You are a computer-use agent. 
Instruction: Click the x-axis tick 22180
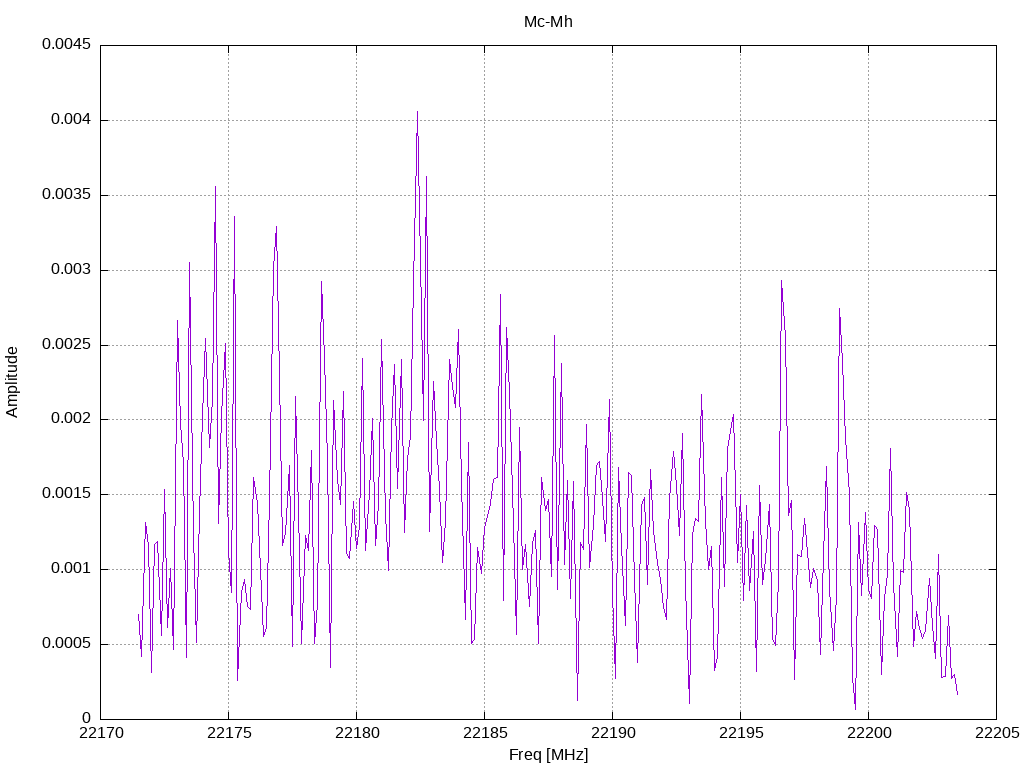(357, 733)
